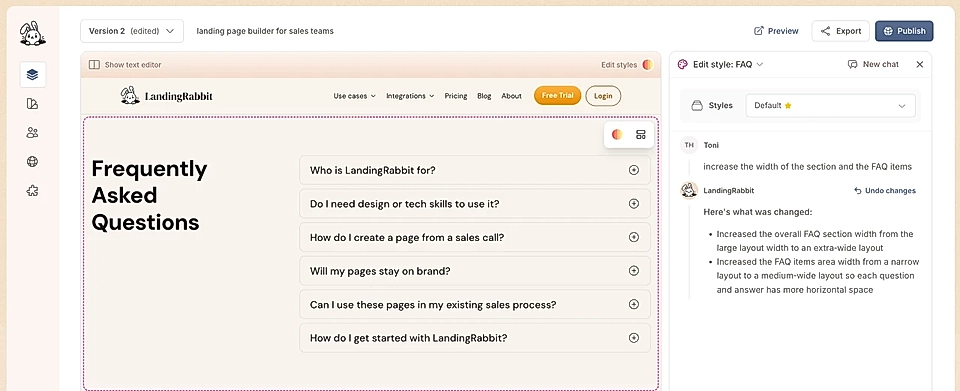The width and height of the screenshot is (960, 391).
Task: Open the page Preview
Action: point(776,31)
